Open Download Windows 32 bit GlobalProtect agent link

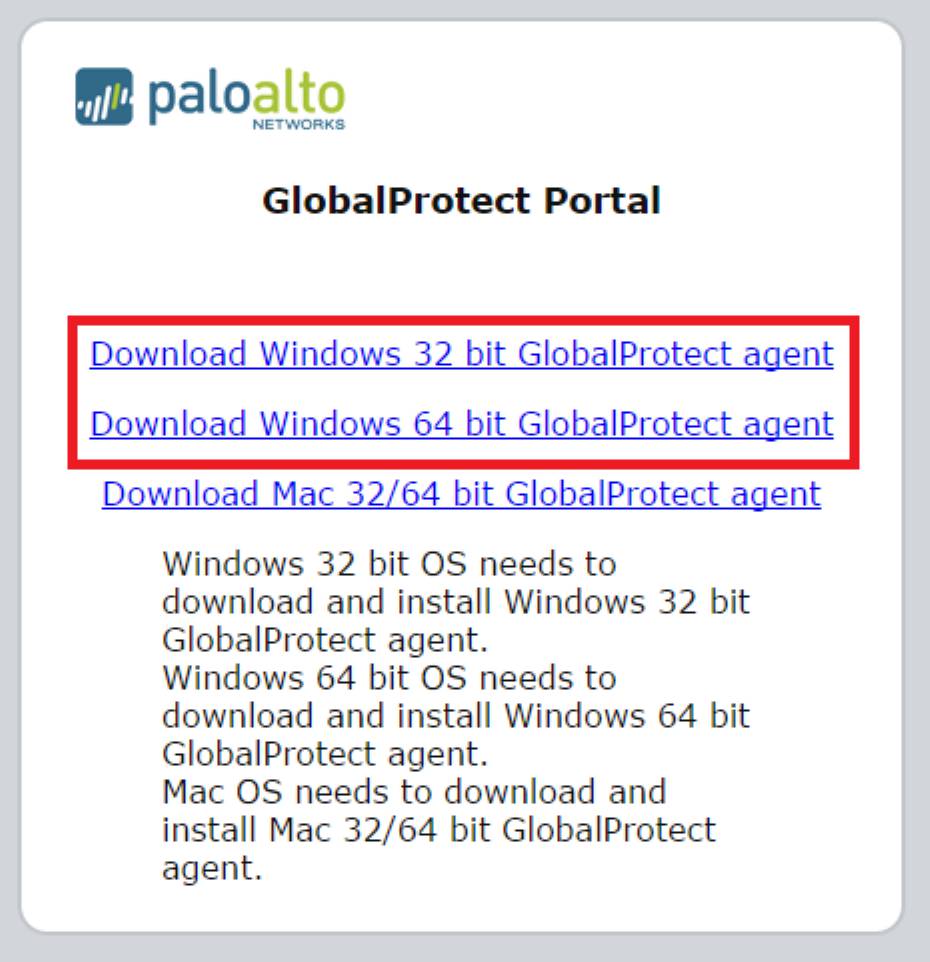(462, 355)
